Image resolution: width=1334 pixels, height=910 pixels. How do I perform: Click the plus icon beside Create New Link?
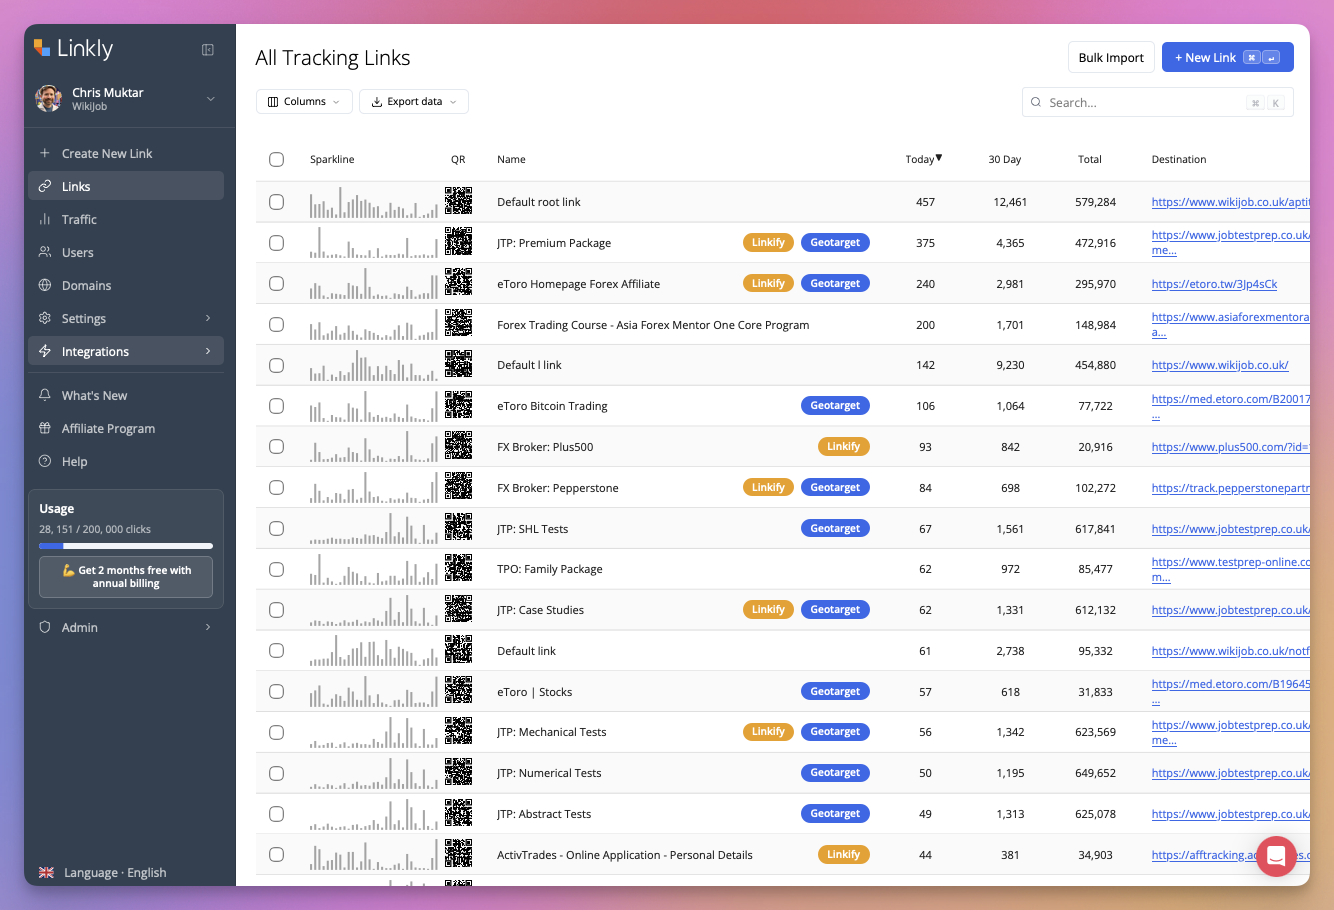[x=45, y=153]
